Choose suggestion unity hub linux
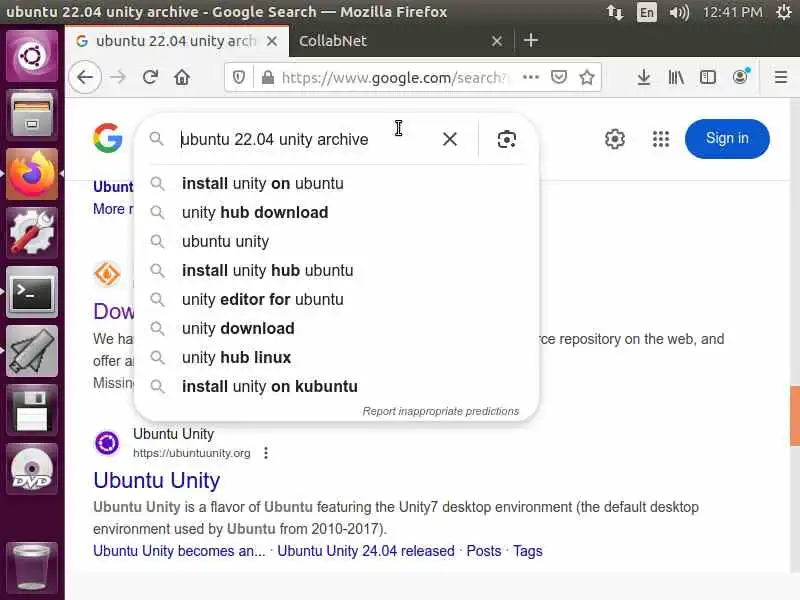Image resolution: width=800 pixels, height=600 pixels. (336, 358)
